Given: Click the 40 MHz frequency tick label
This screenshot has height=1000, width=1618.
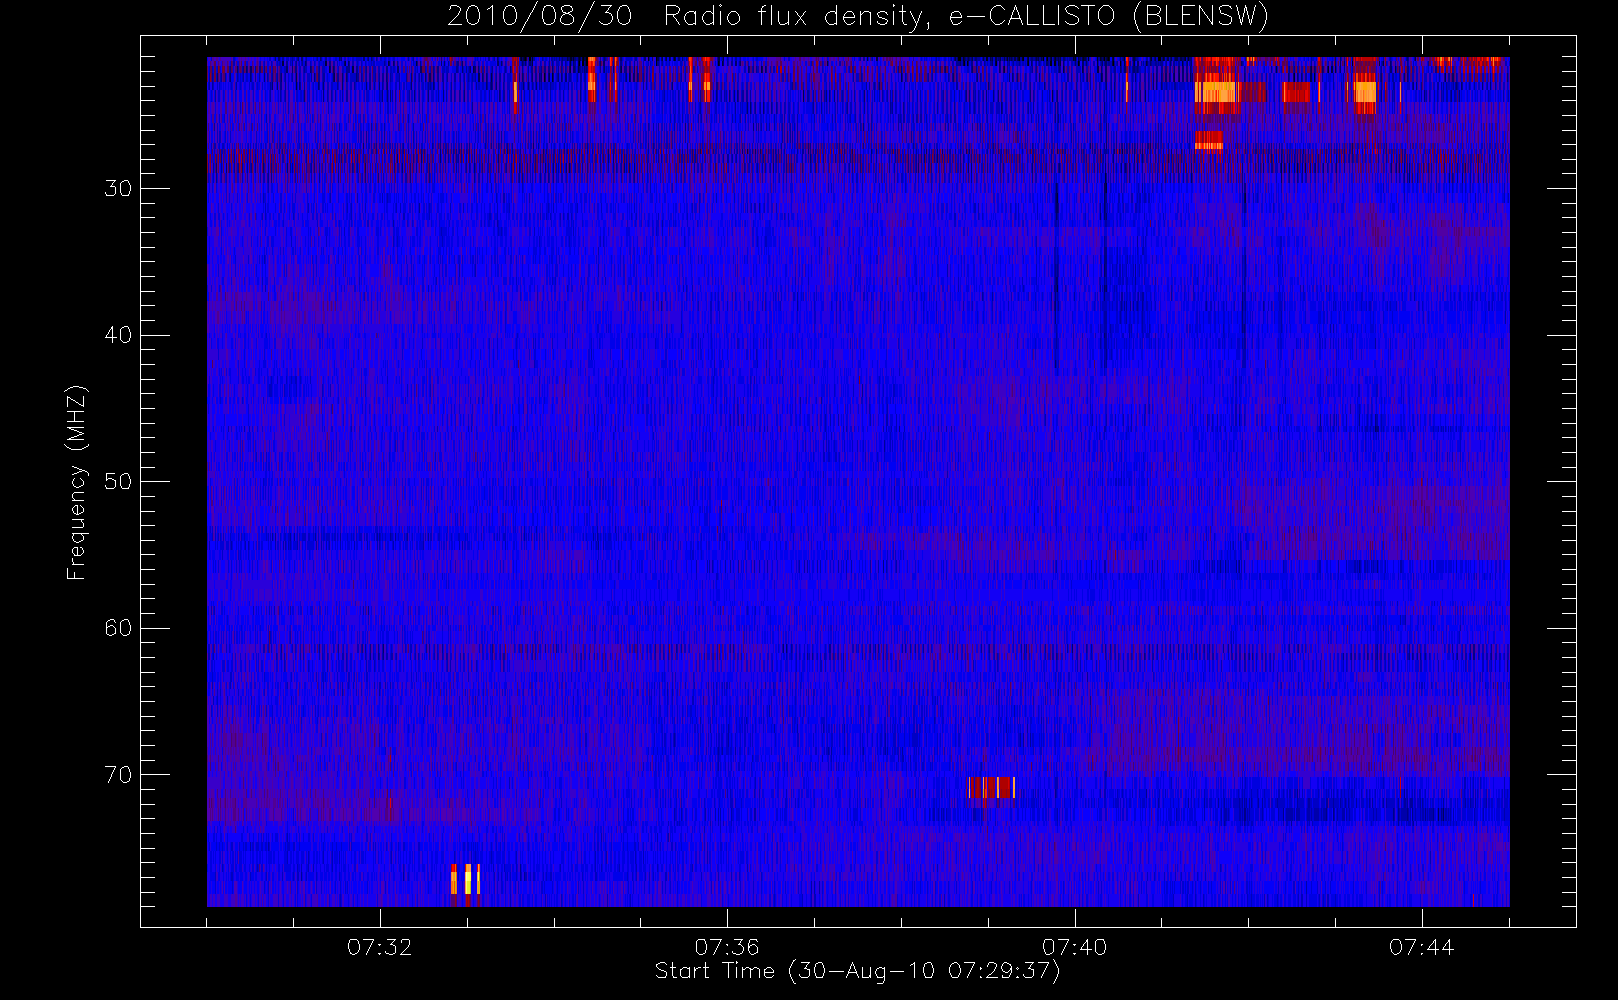Looking at the screenshot, I should tap(118, 335).
